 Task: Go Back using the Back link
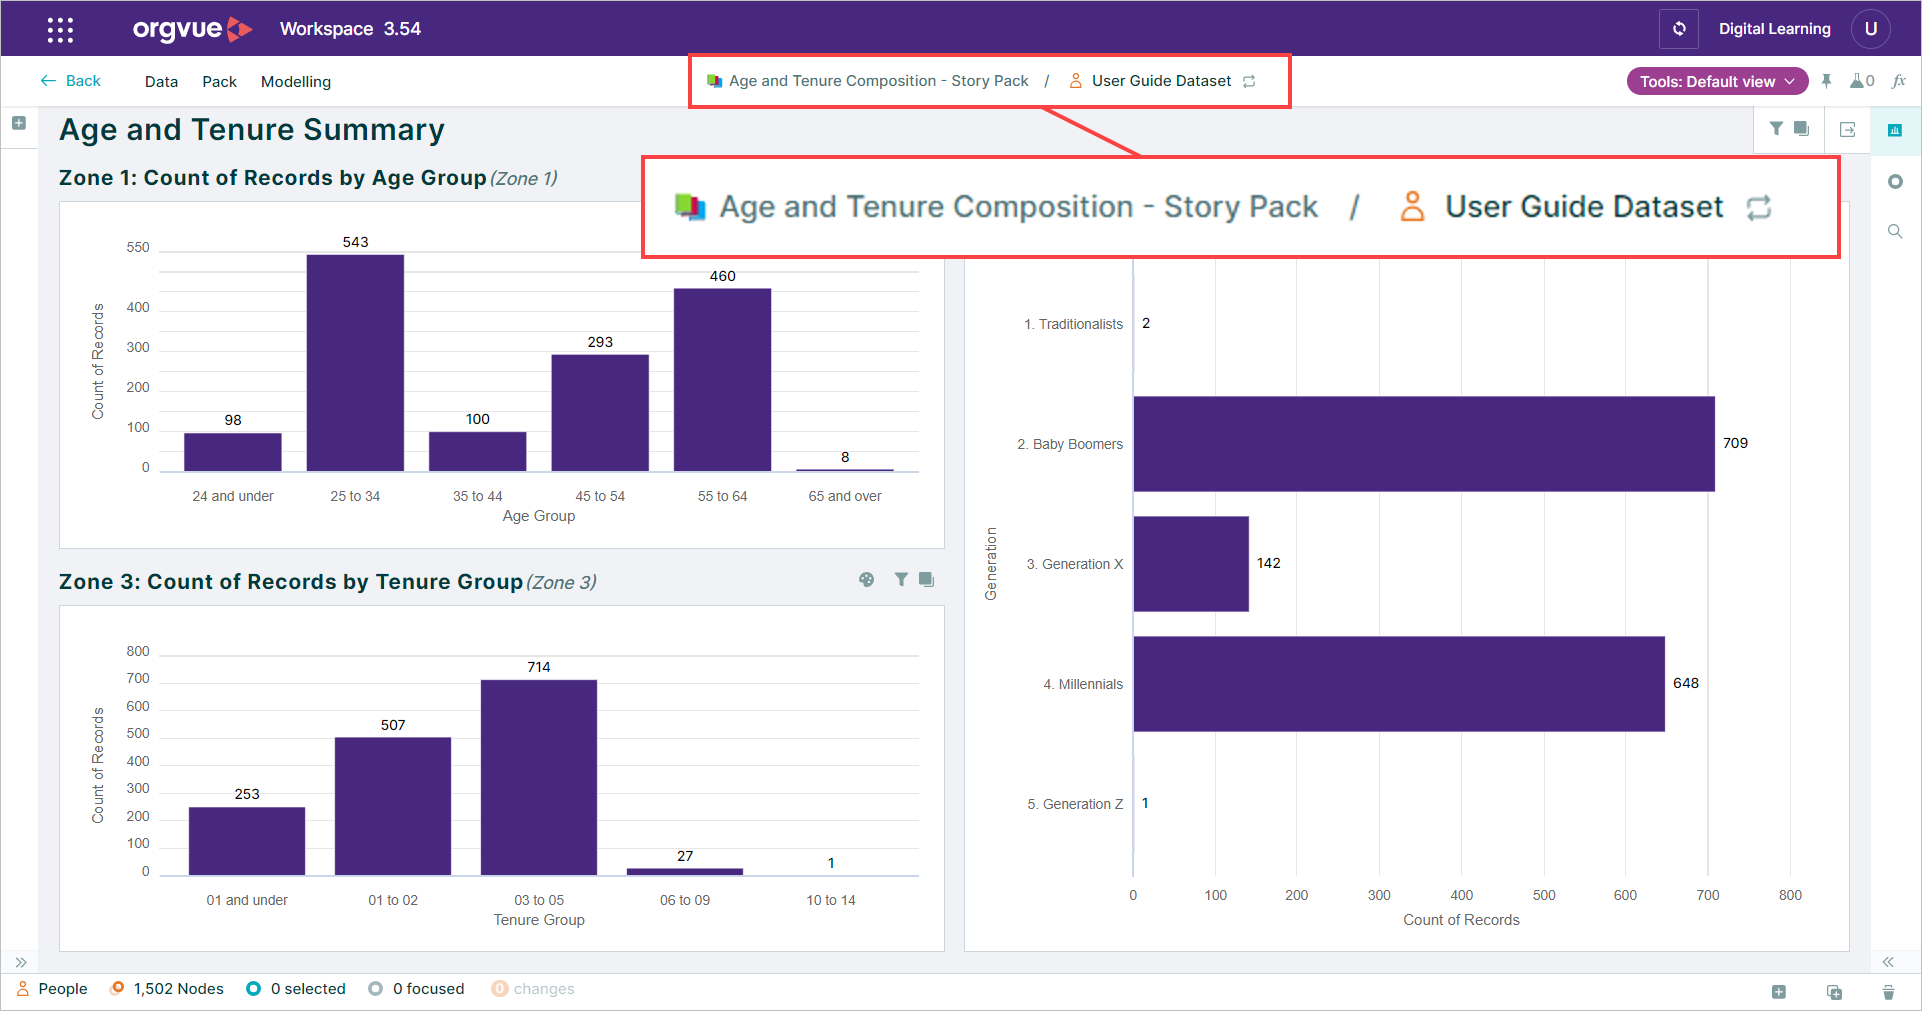tap(71, 81)
